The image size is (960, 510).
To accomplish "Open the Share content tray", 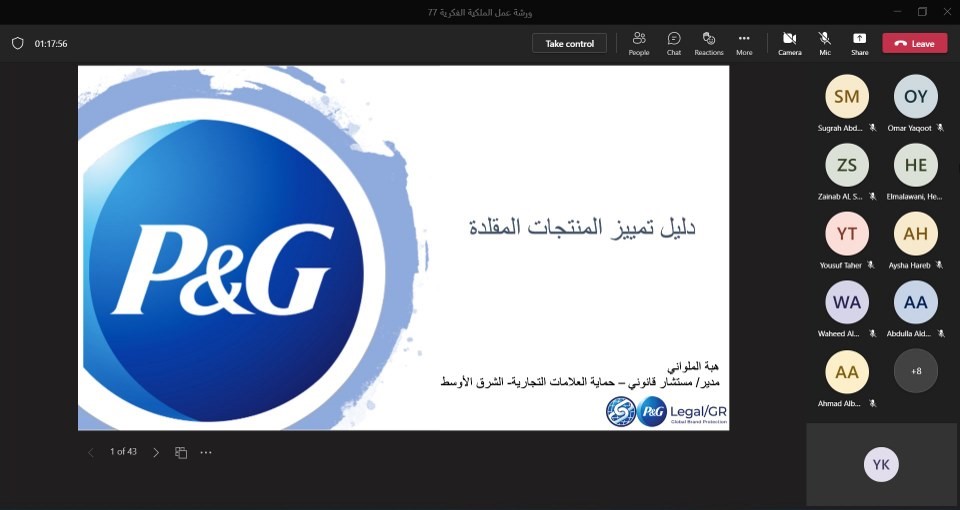I will click(859, 43).
